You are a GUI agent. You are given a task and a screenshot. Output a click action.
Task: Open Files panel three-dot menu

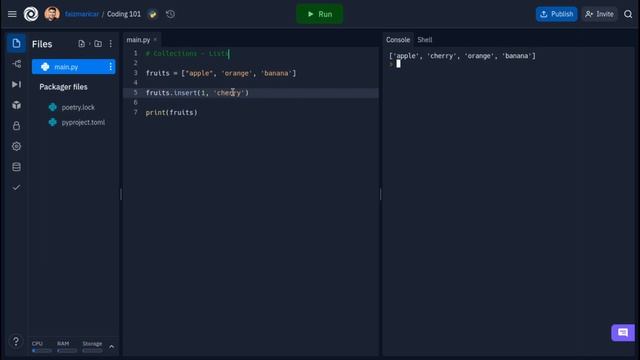[x=111, y=44]
